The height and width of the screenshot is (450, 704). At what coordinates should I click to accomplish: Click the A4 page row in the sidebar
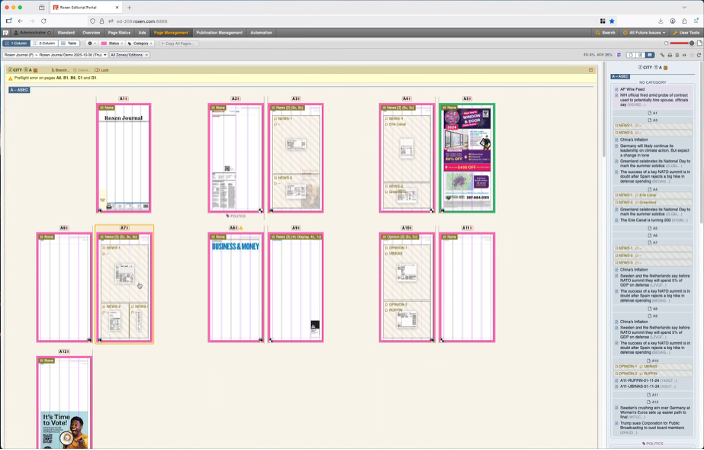[653, 190]
